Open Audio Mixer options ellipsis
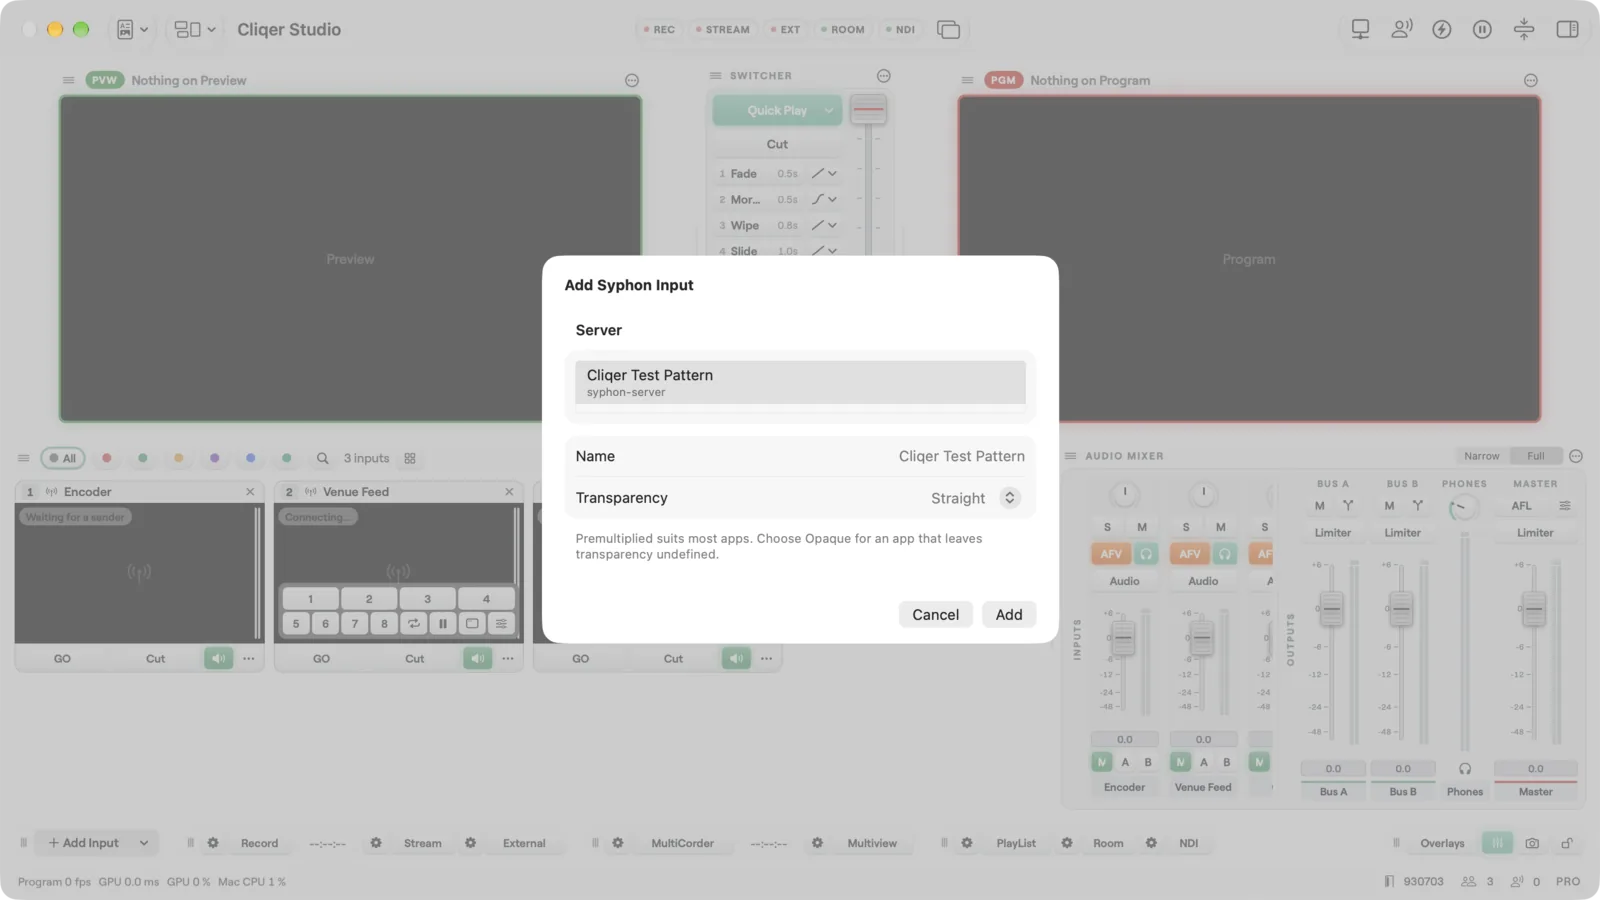This screenshot has width=1600, height=900. [x=1576, y=456]
